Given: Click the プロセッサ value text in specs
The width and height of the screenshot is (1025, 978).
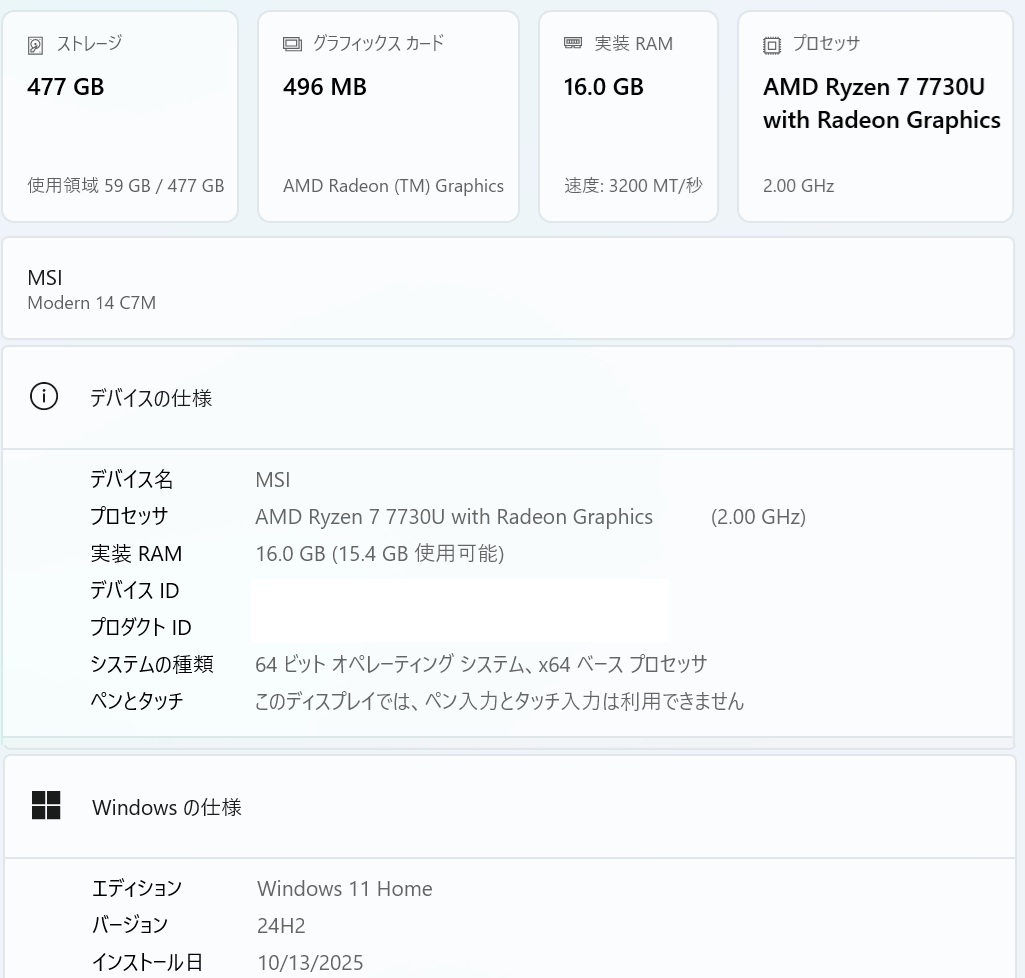Looking at the screenshot, I should pos(454,517).
